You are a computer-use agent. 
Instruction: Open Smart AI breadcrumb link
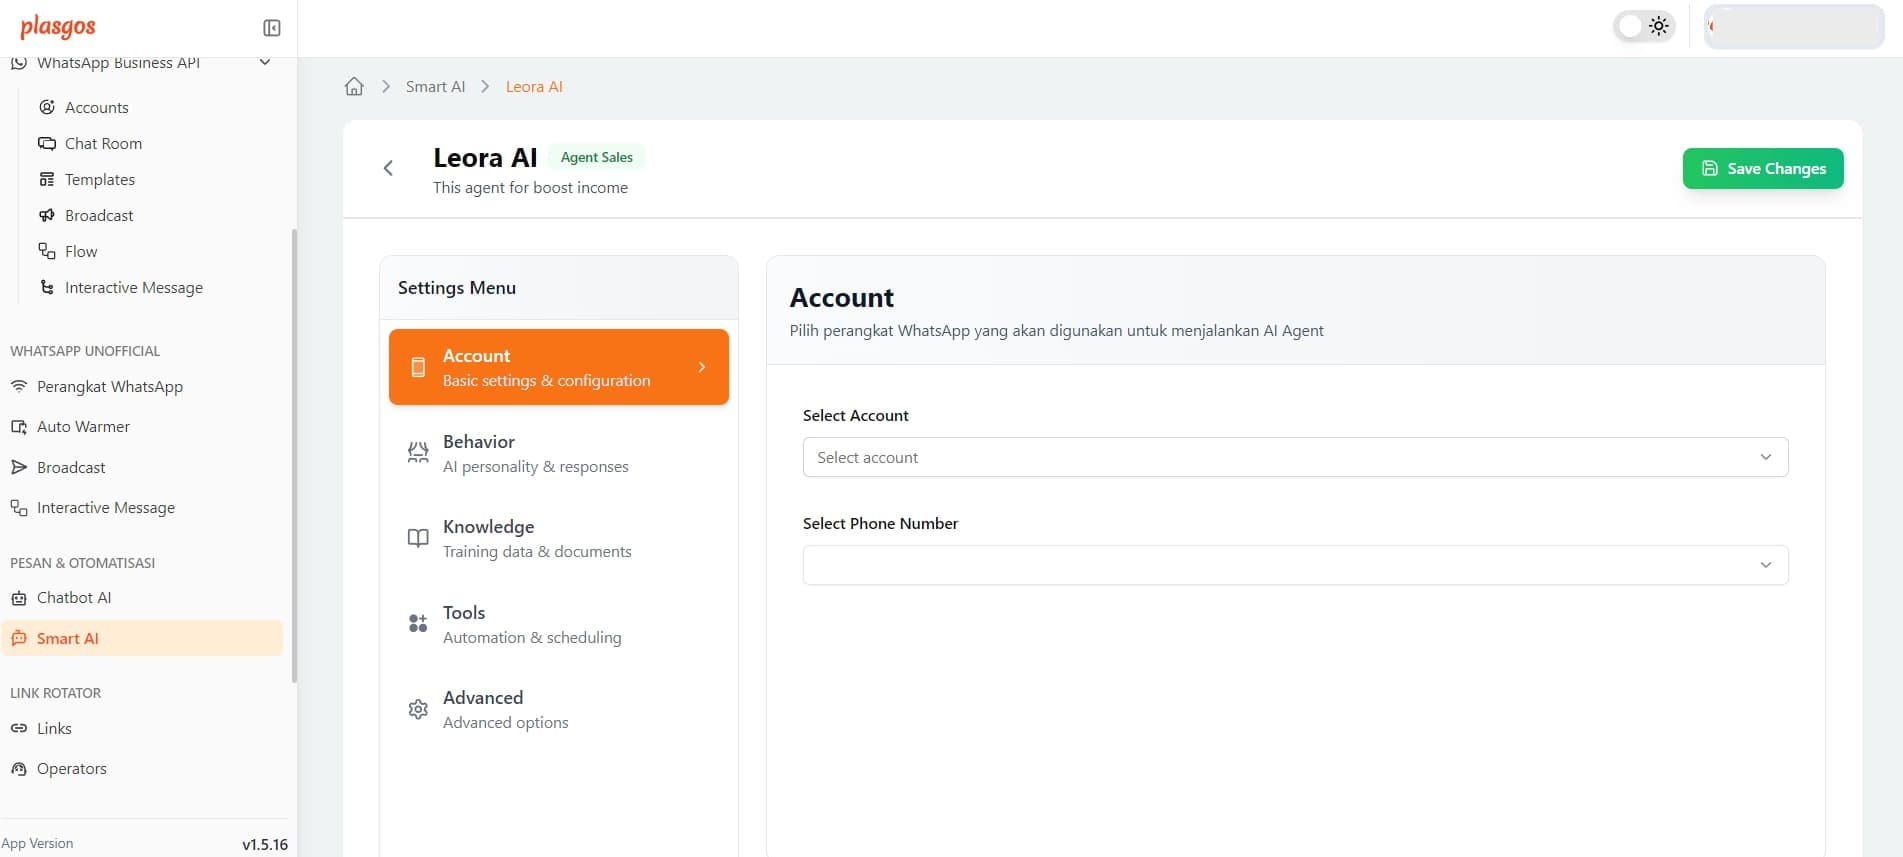[x=435, y=86]
